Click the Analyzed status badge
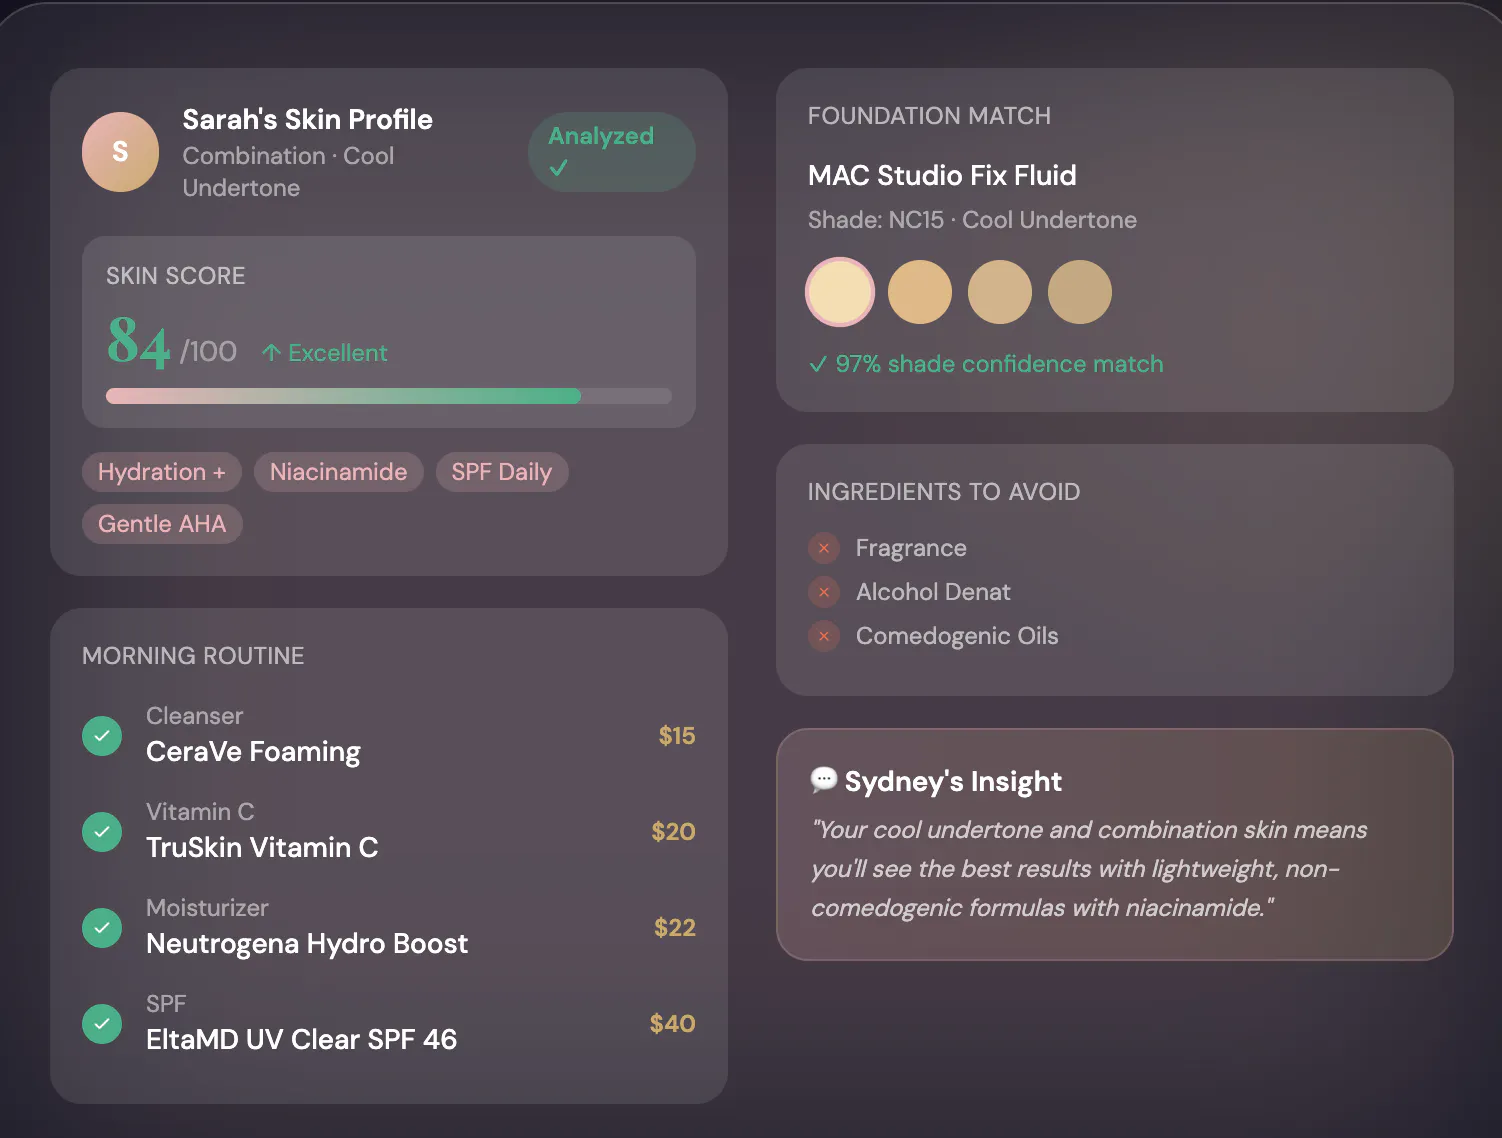This screenshot has height=1138, width=1502. click(x=612, y=152)
